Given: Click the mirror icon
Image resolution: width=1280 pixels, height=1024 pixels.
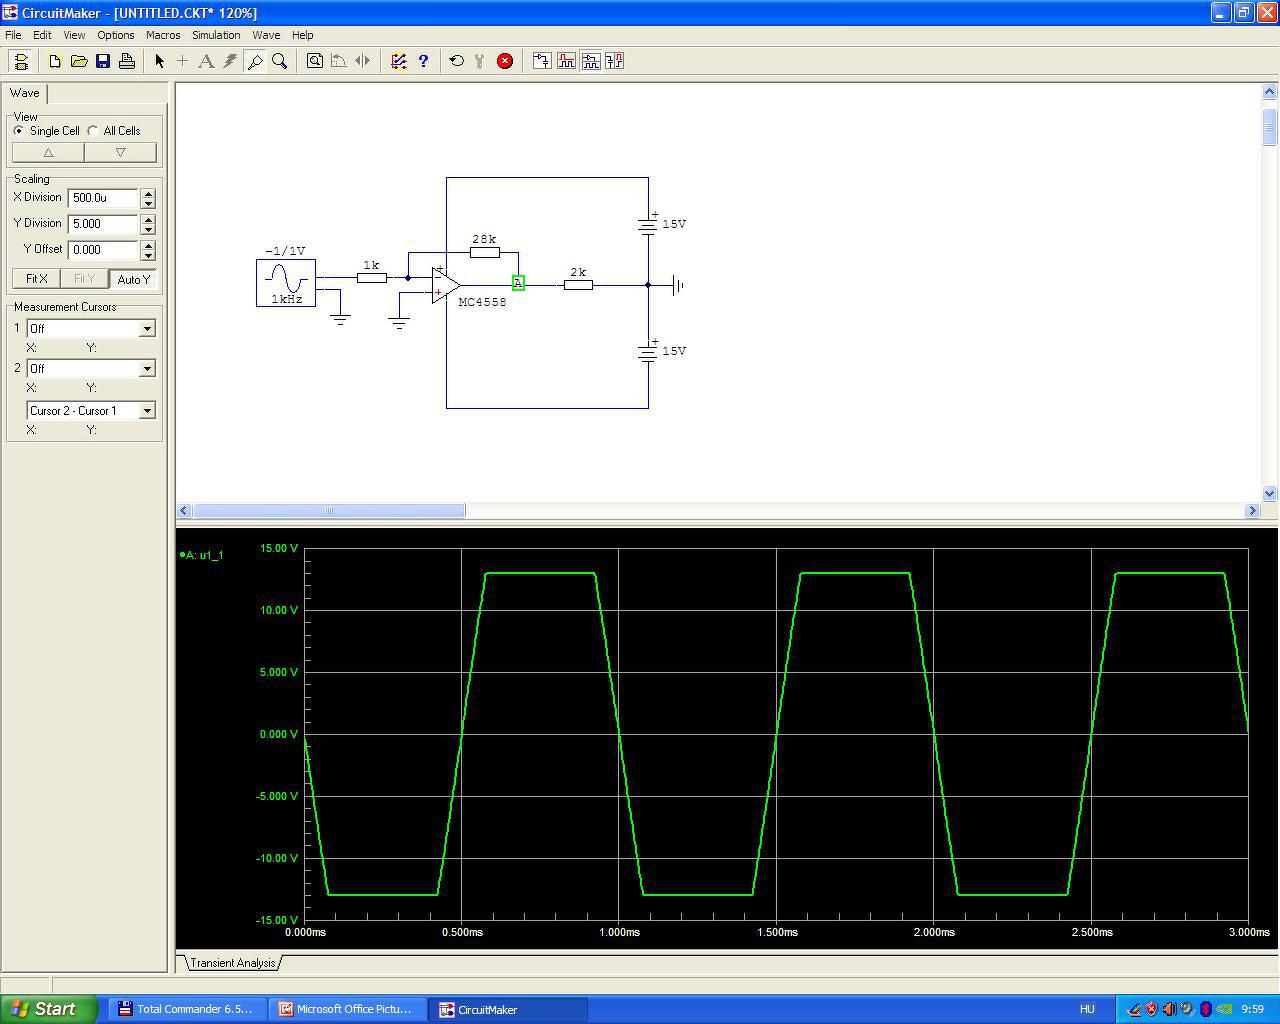Looking at the screenshot, I should pos(363,61).
